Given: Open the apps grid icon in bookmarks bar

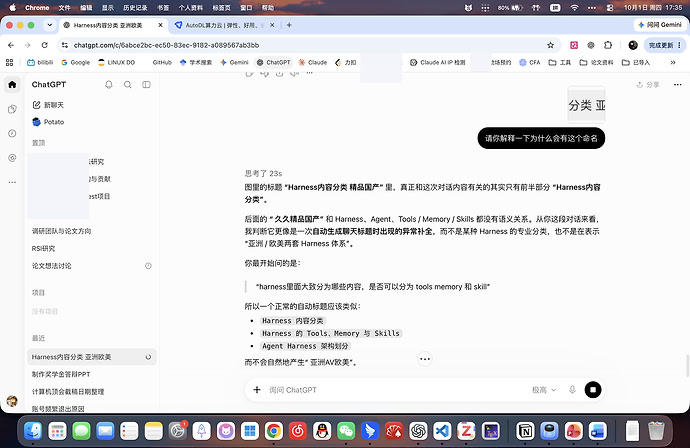Looking at the screenshot, I should pyautogui.click(x=9, y=62).
